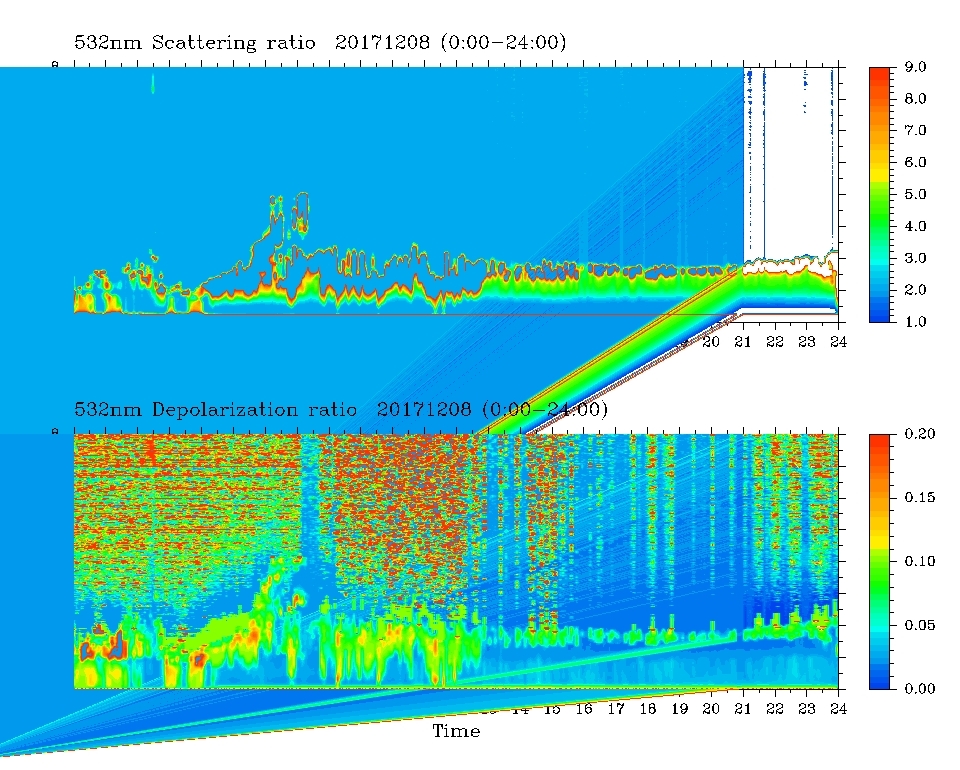Click hour 23 tick under depolarization plot
Screen dimensions: 960x770
pyautogui.click(x=806, y=708)
